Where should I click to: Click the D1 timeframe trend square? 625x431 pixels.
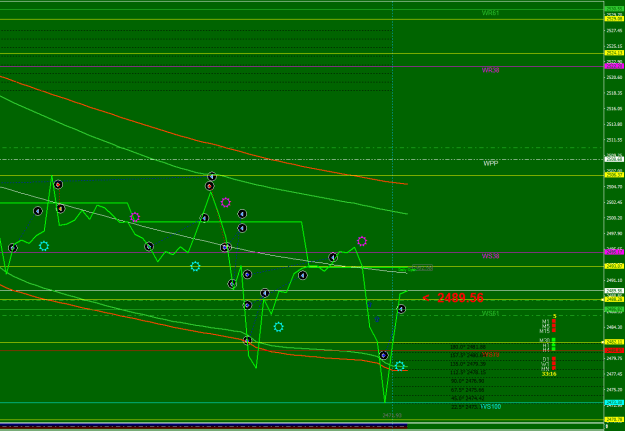(554, 359)
